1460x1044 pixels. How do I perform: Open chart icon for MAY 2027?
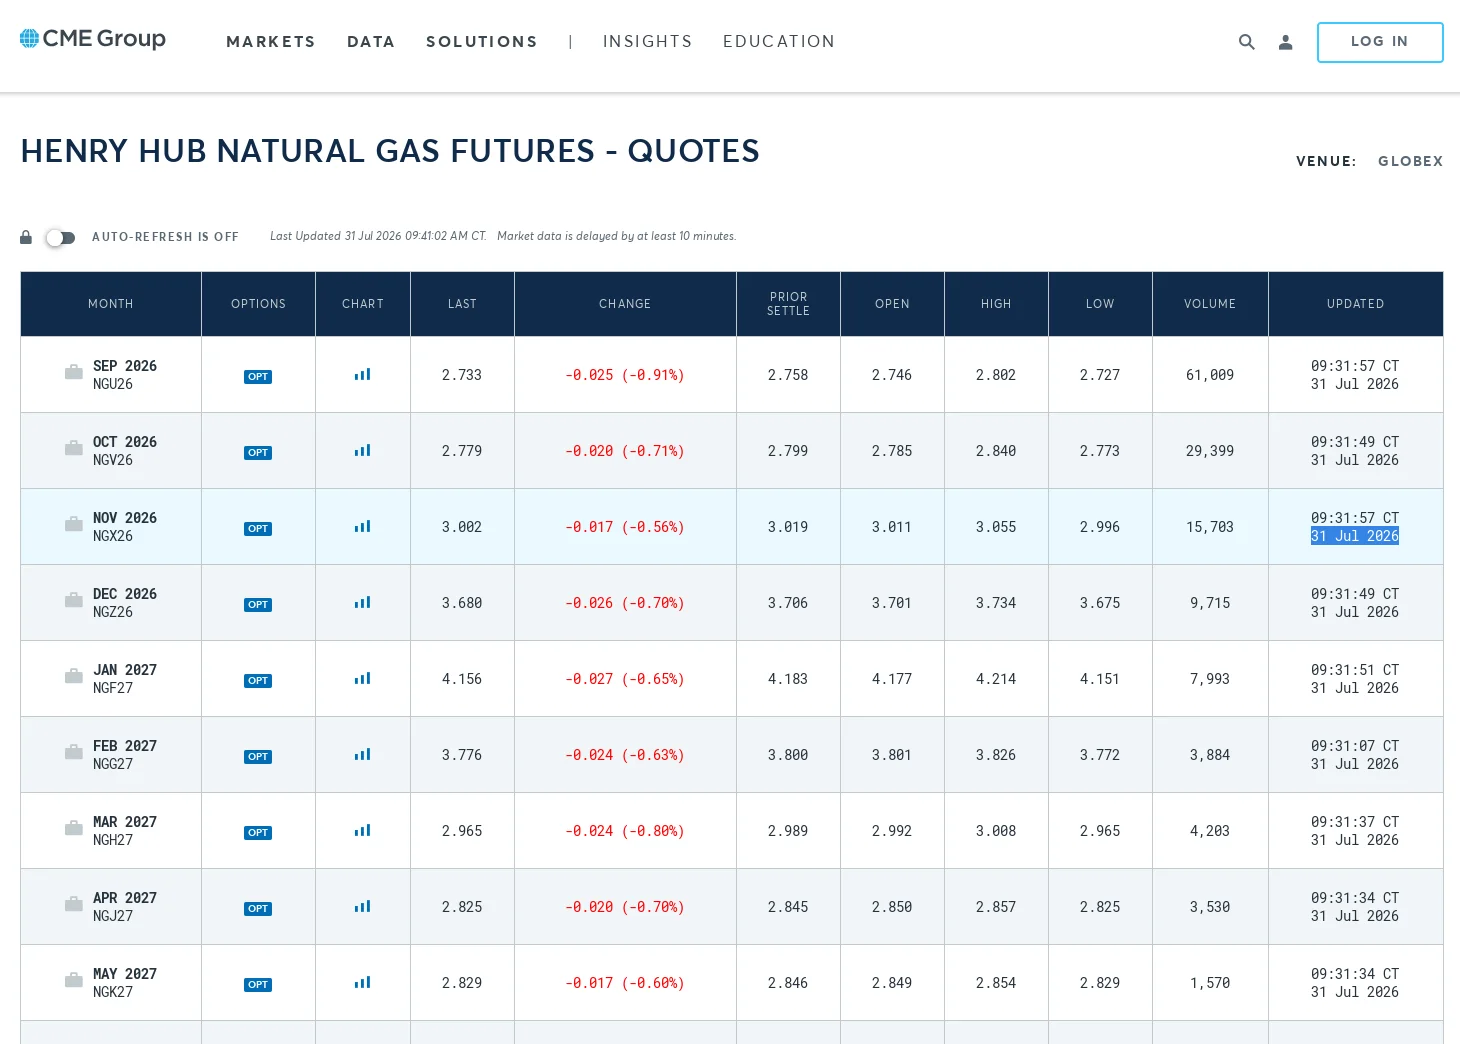point(362,983)
